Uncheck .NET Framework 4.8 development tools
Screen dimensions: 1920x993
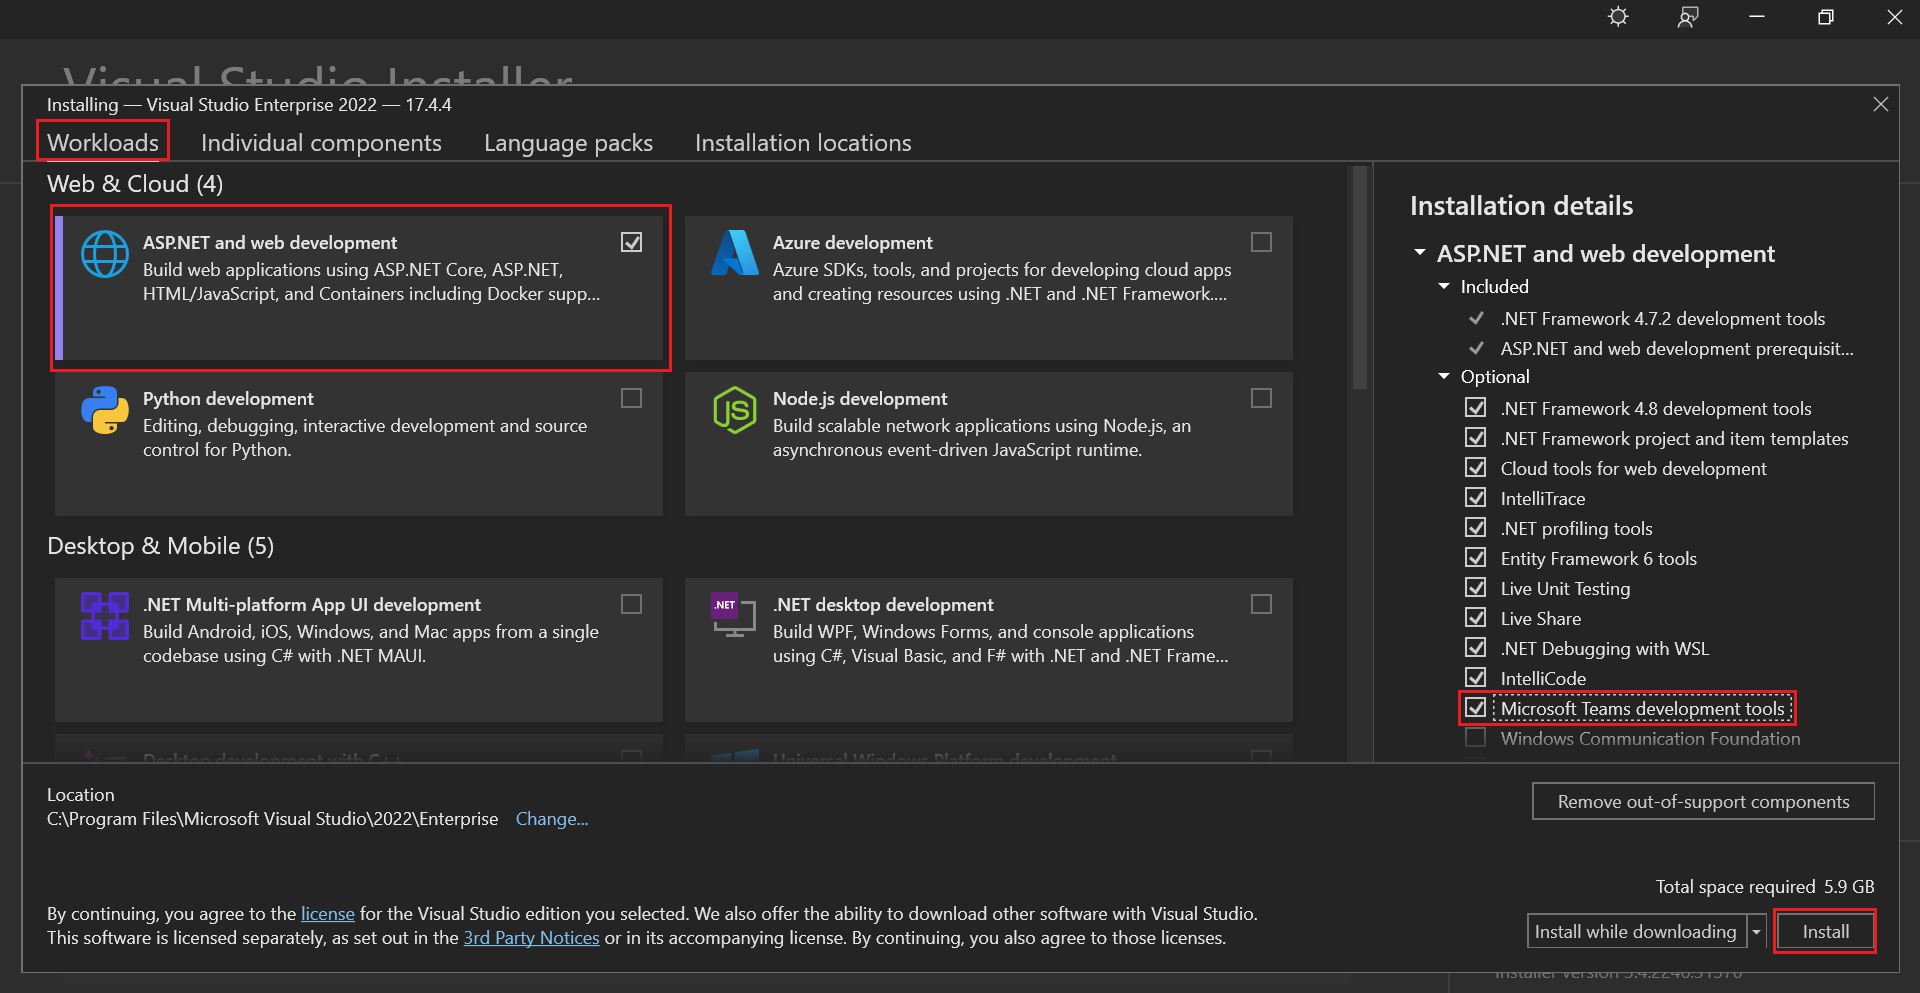pos(1475,407)
